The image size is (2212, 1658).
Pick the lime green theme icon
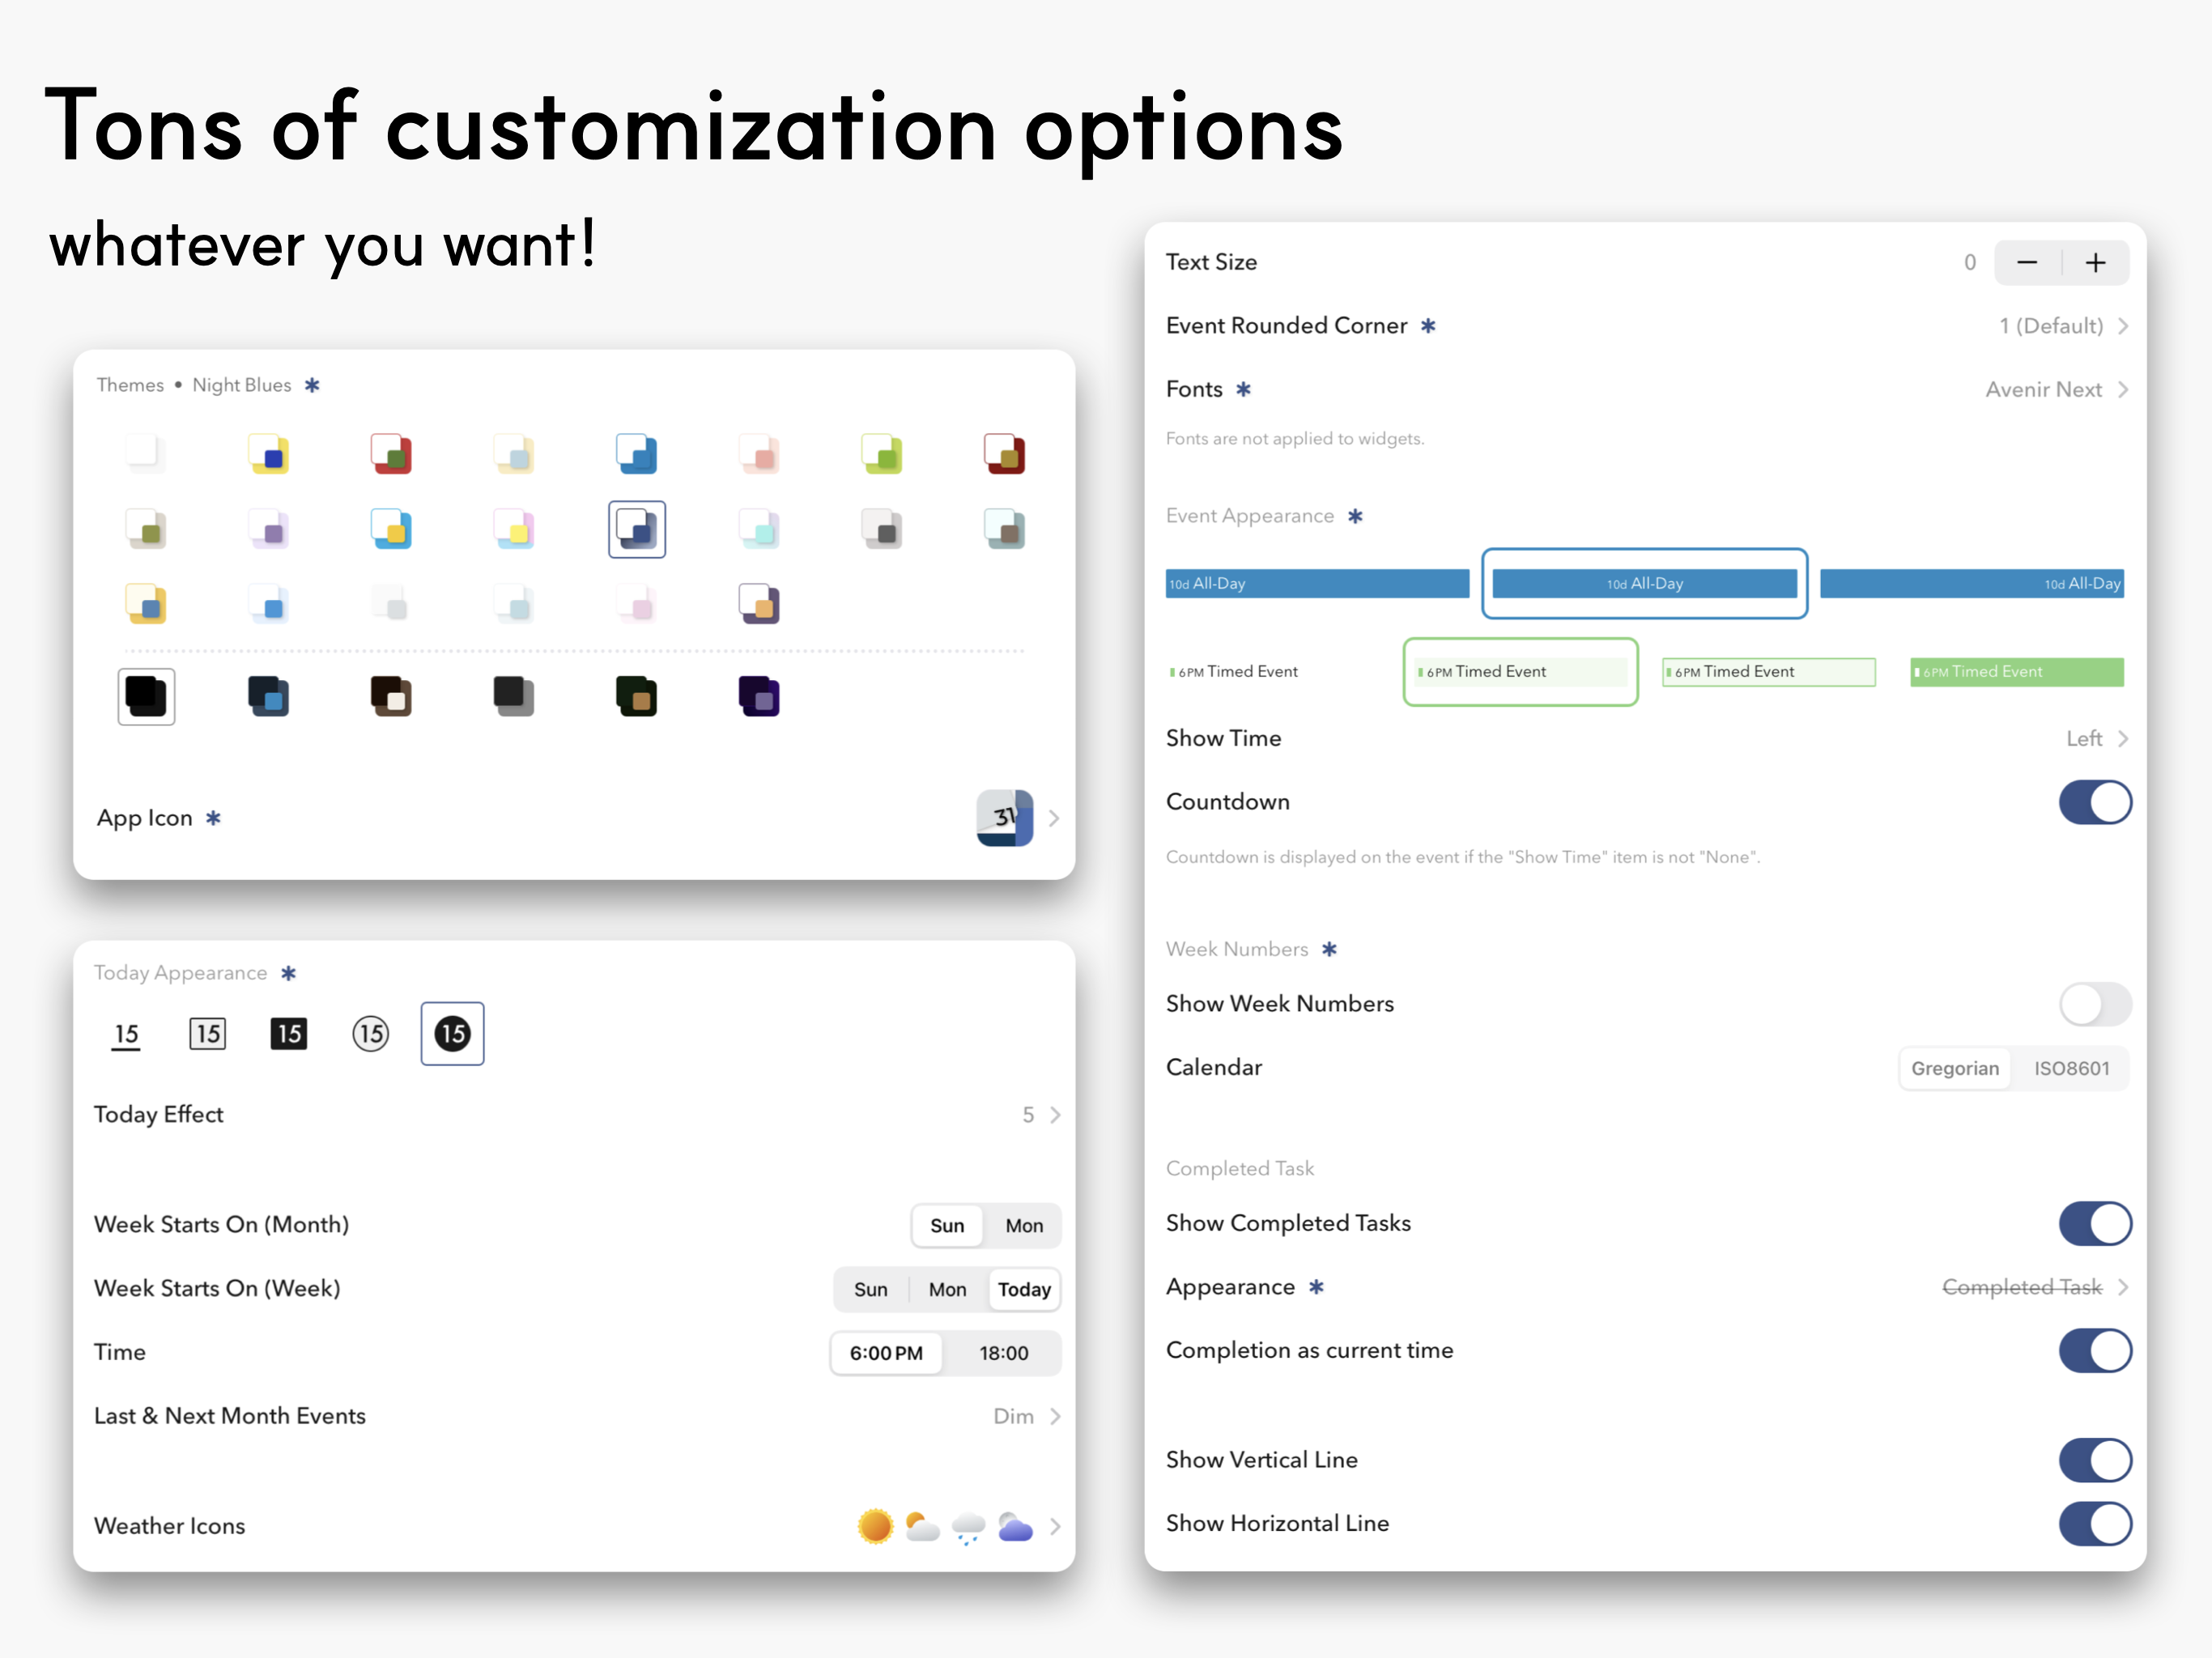pos(882,454)
